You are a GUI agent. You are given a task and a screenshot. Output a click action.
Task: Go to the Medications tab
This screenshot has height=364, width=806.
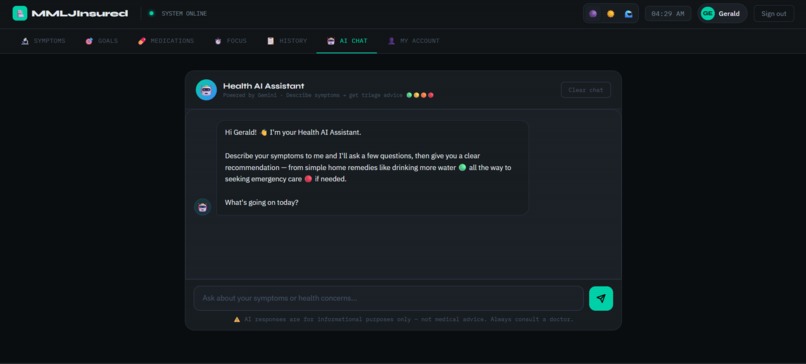[x=166, y=41]
